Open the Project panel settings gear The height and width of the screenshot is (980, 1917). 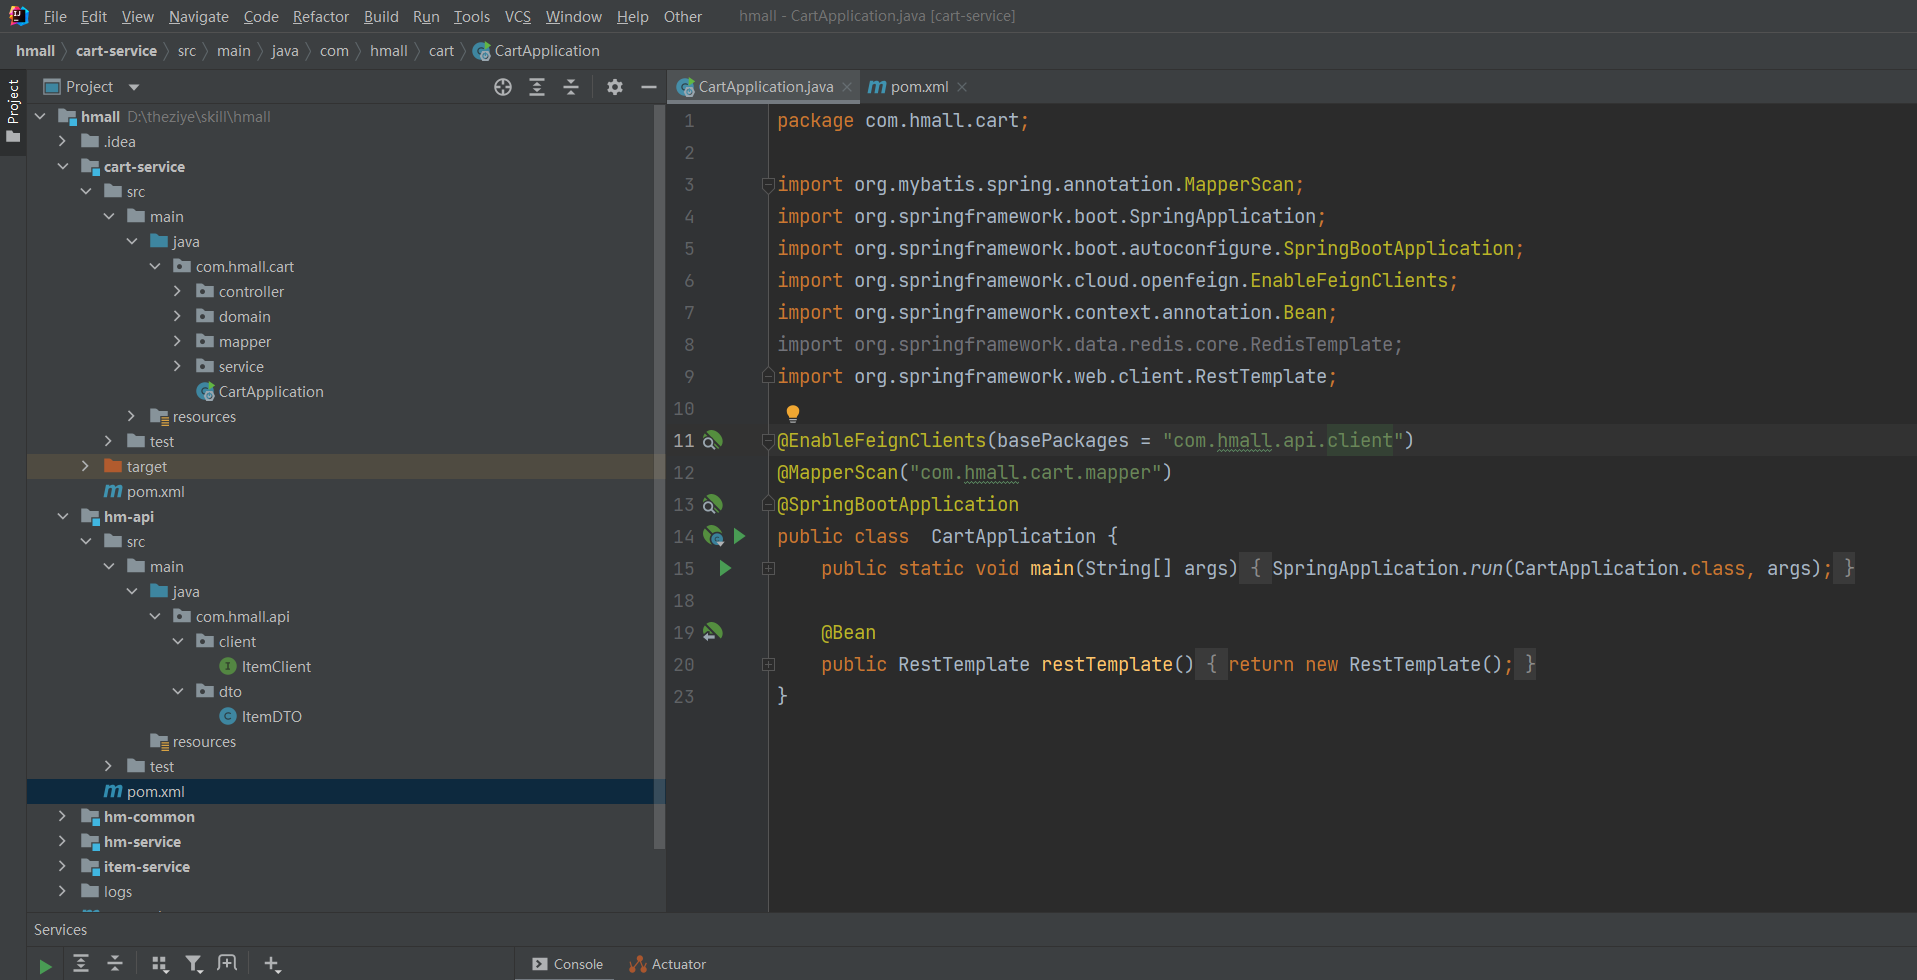[x=615, y=87]
